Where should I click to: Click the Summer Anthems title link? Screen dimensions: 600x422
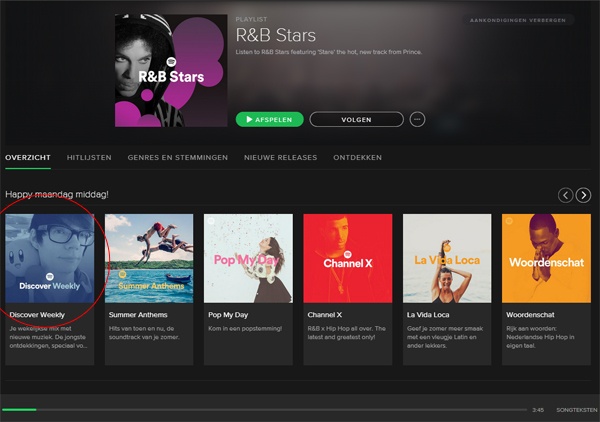tap(138, 315)
